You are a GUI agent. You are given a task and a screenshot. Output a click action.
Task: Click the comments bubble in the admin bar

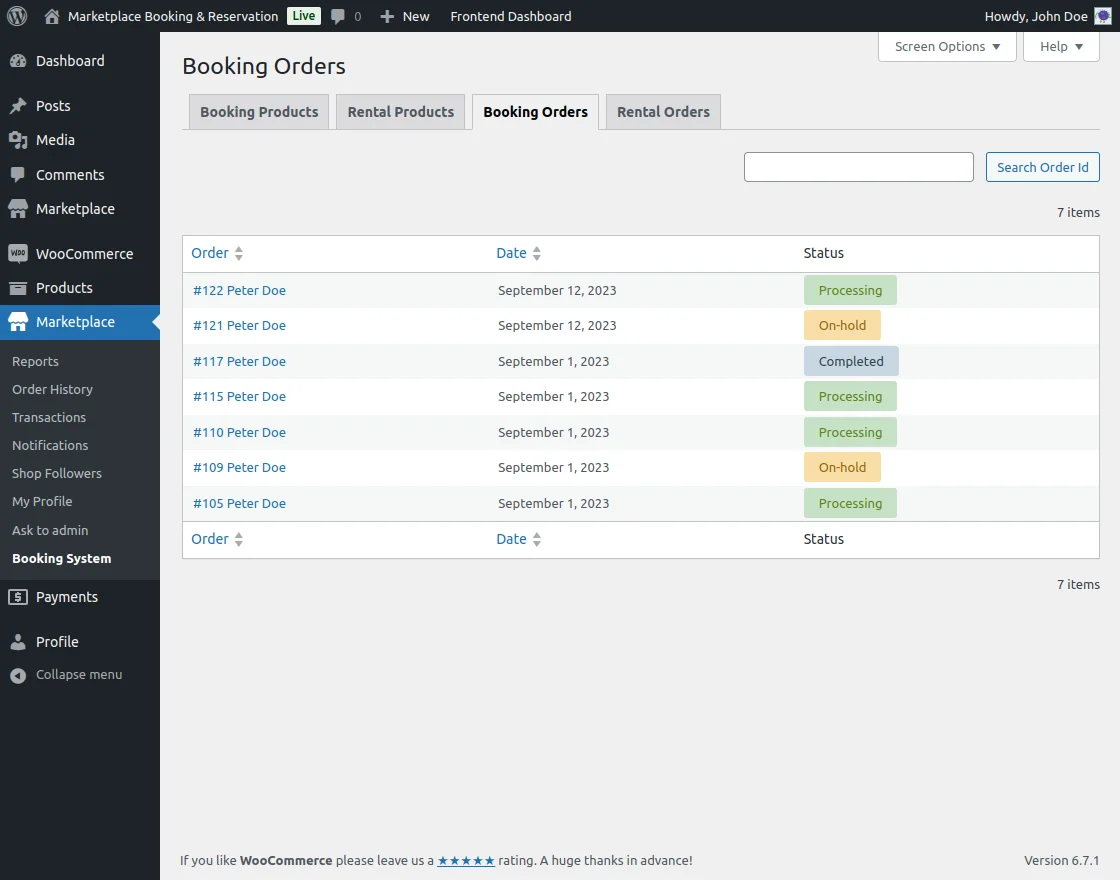click(340, 16)
